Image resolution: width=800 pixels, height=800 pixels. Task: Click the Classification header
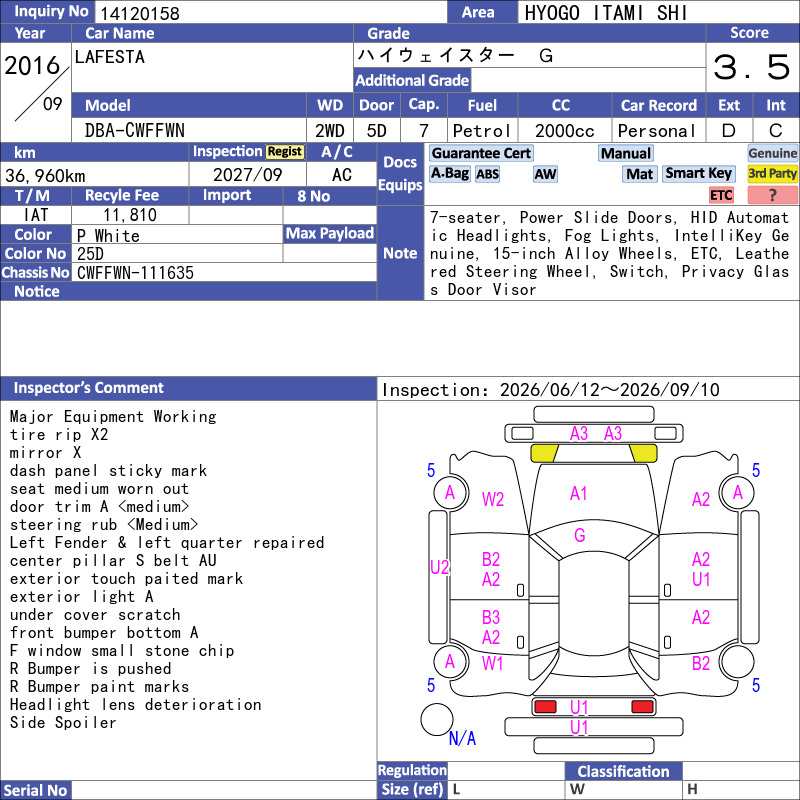[x=623, y=771]
